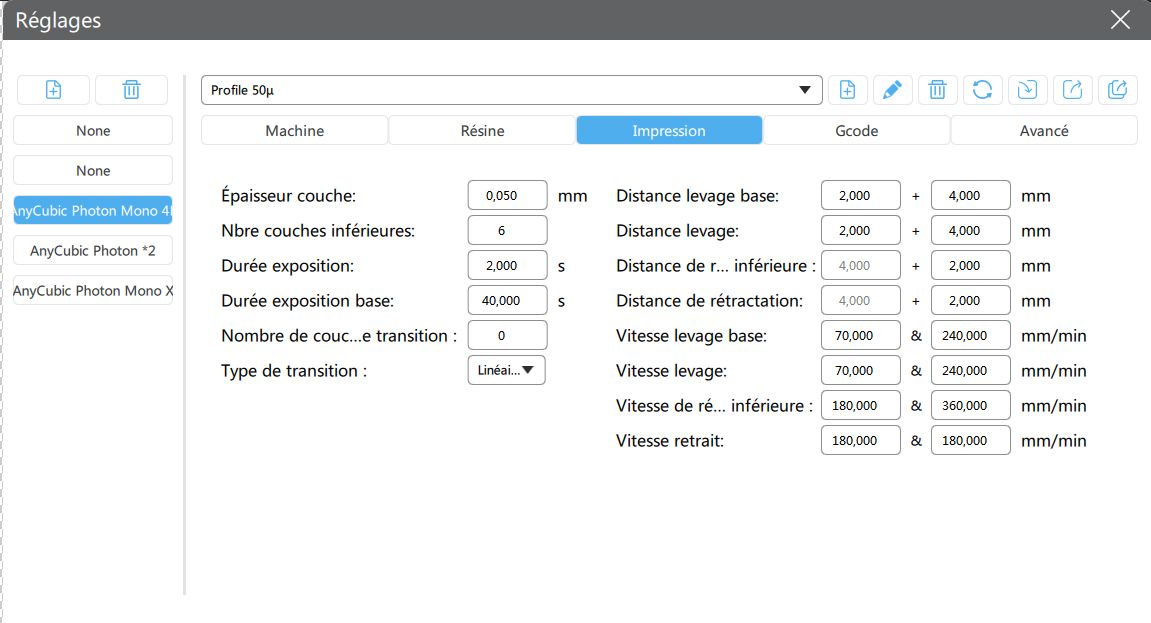Choose AnyCubic Photon *2 printer
This screenshot has width=1151, height=623.
point(93,250)
